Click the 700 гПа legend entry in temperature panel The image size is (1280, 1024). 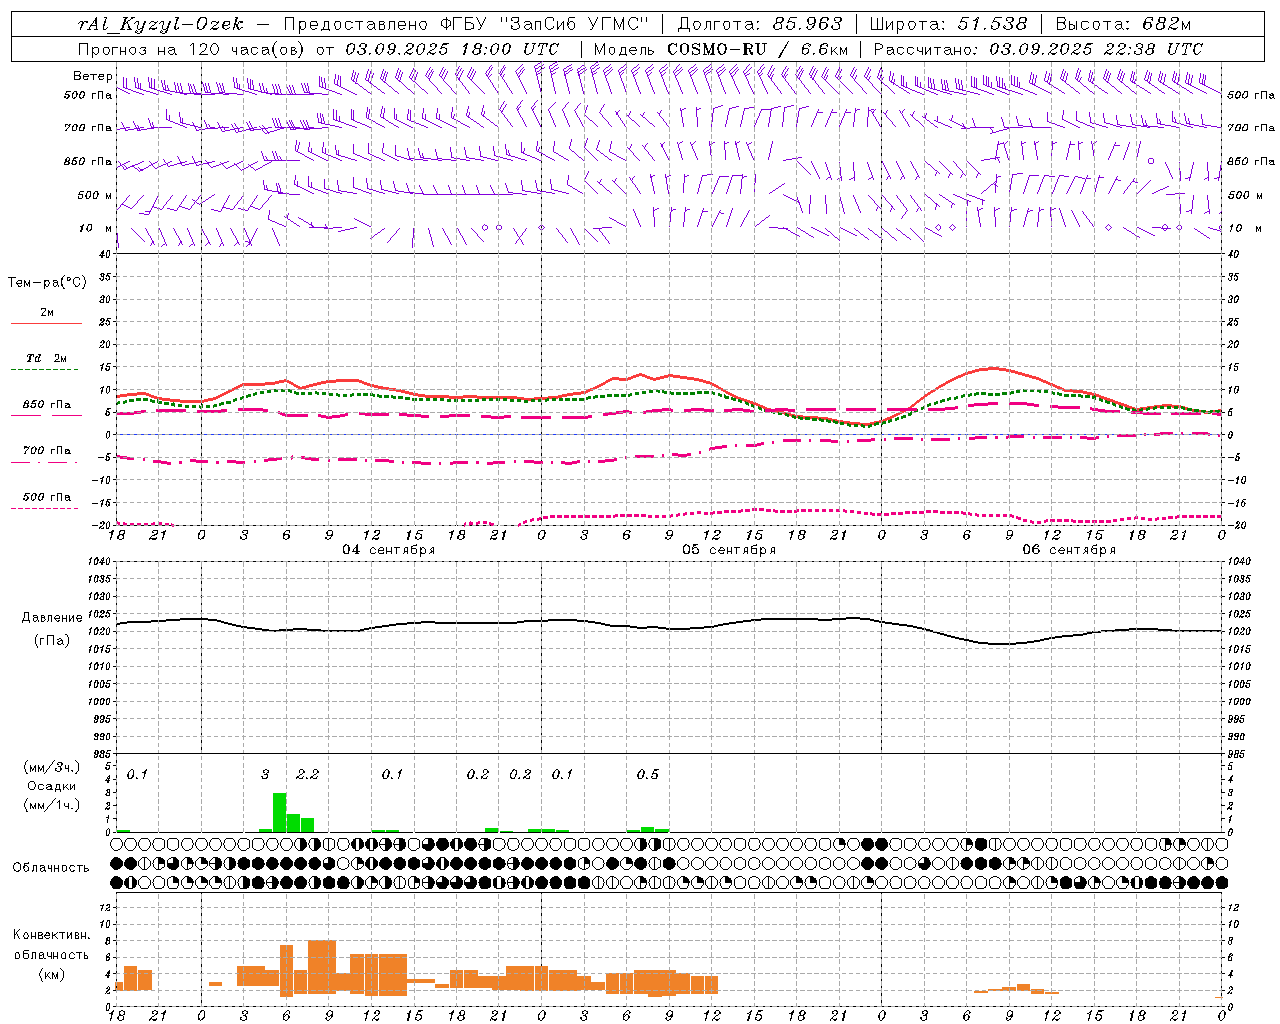pos(46,451)
